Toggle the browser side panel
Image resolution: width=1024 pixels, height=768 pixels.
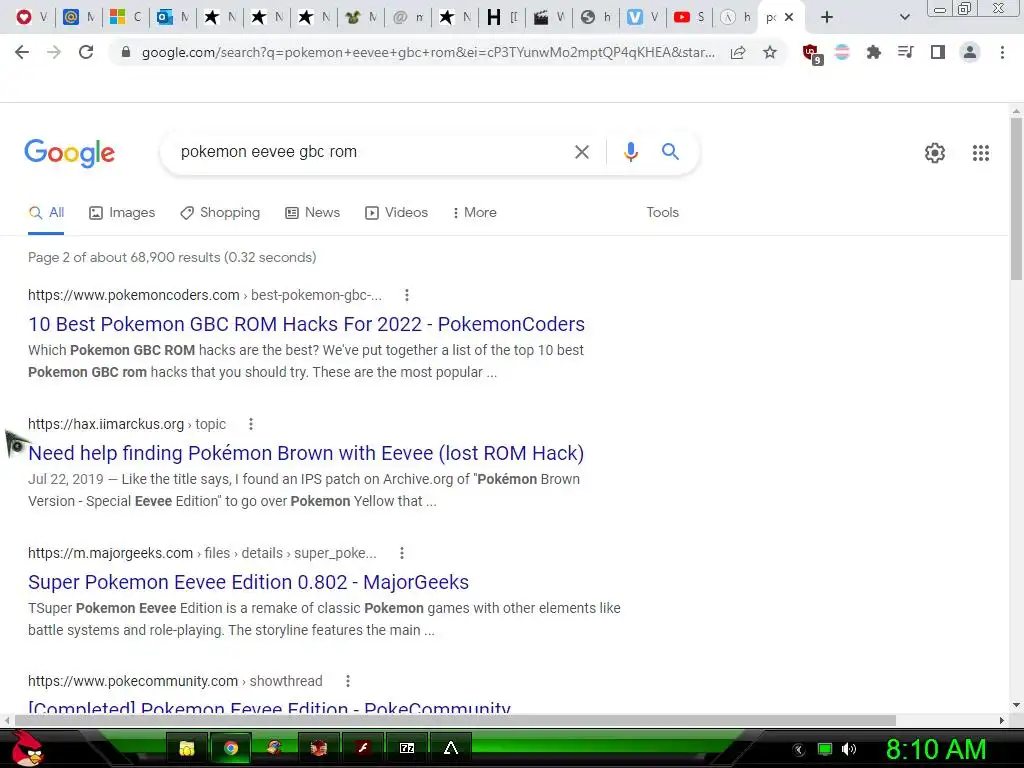pos(938,52)
